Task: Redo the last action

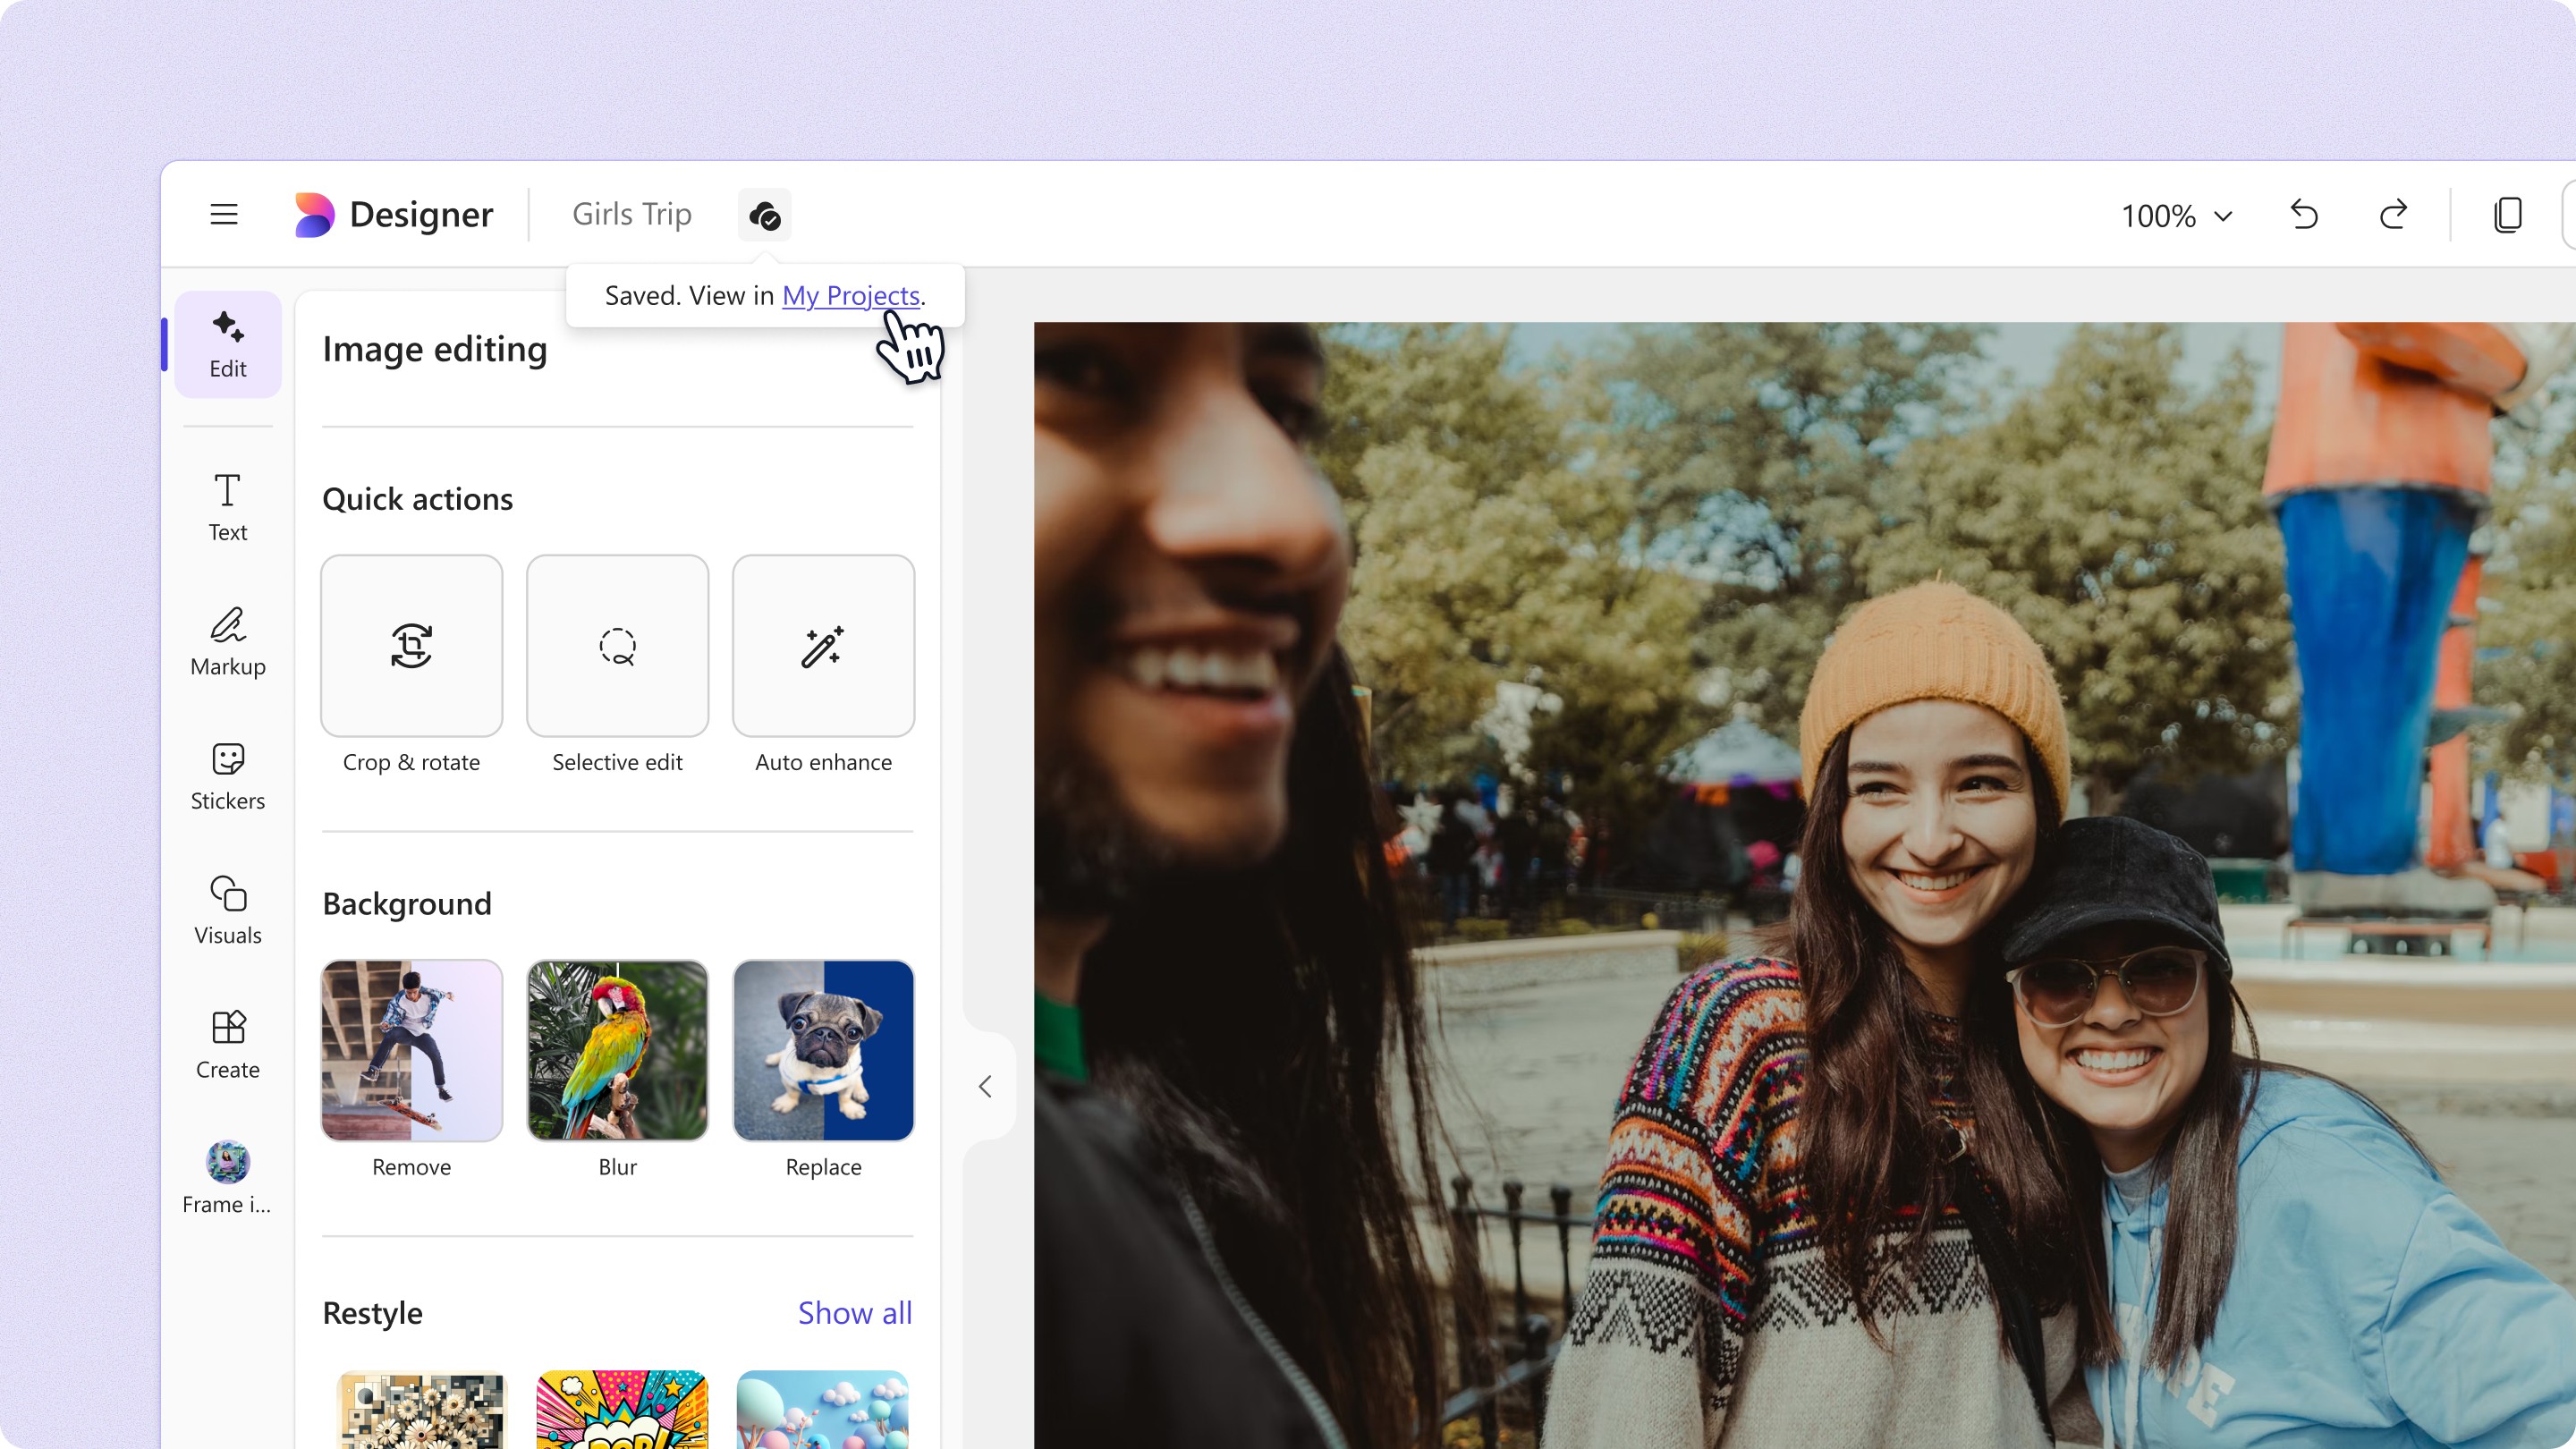Action: pos(2393,215)
